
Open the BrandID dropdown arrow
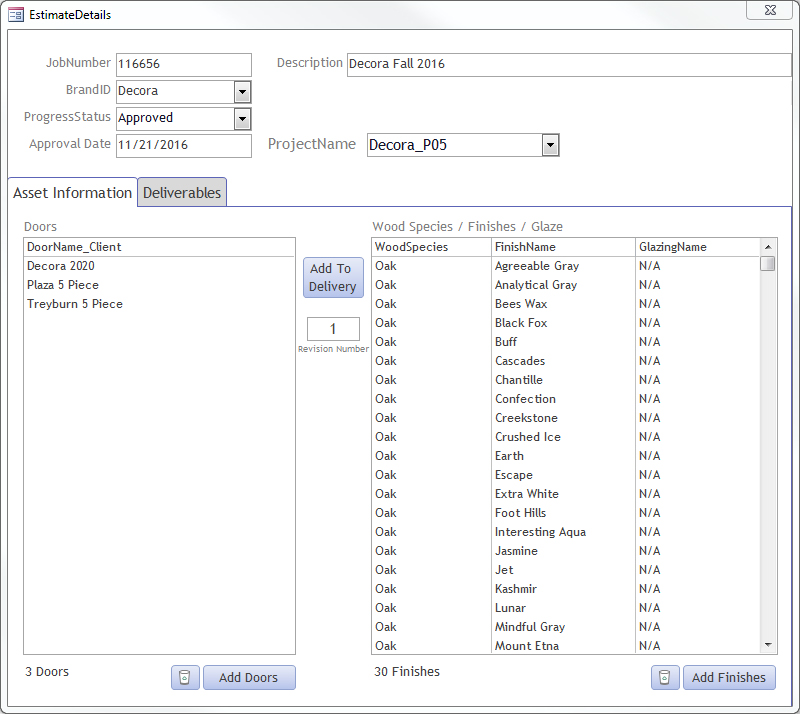click(242, 92)
